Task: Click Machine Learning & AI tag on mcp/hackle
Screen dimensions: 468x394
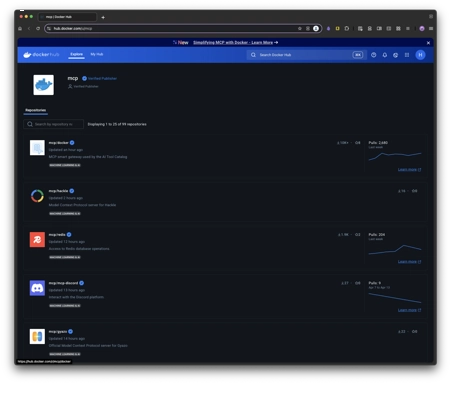Action: [65, 214]
